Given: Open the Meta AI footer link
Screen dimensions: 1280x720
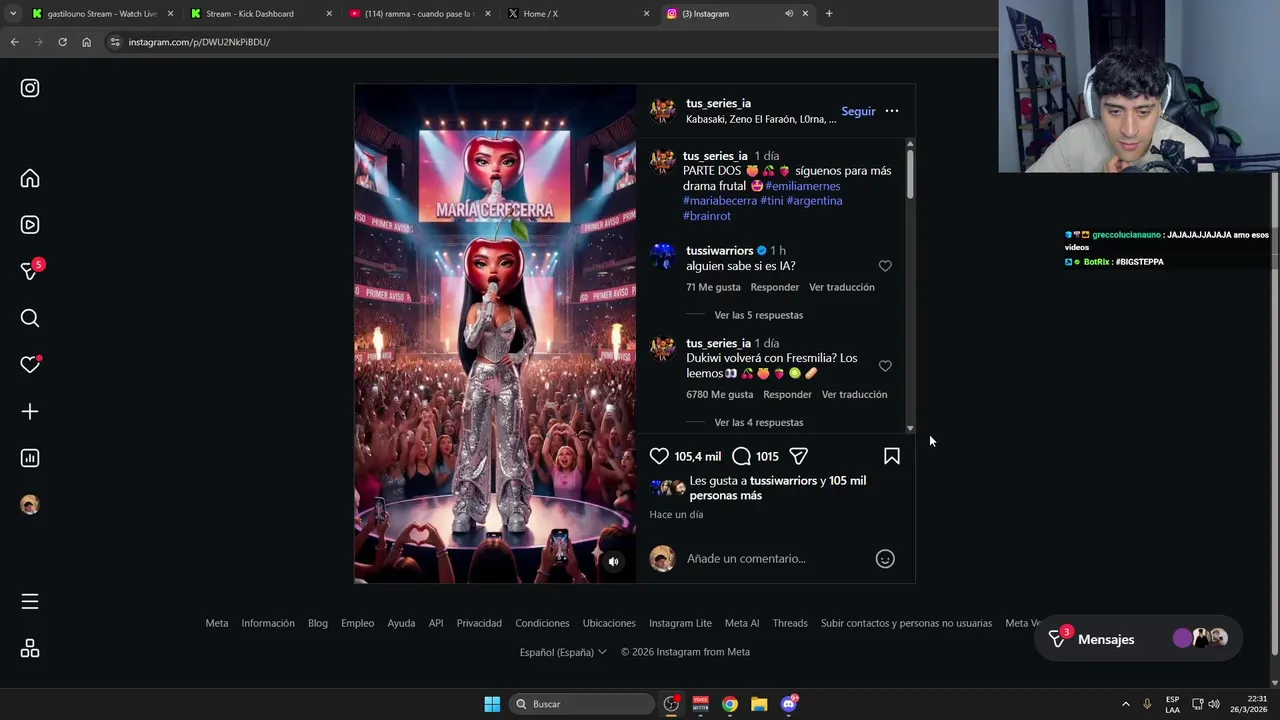Looking at the screenshot, I should click(x=742, y=623).
